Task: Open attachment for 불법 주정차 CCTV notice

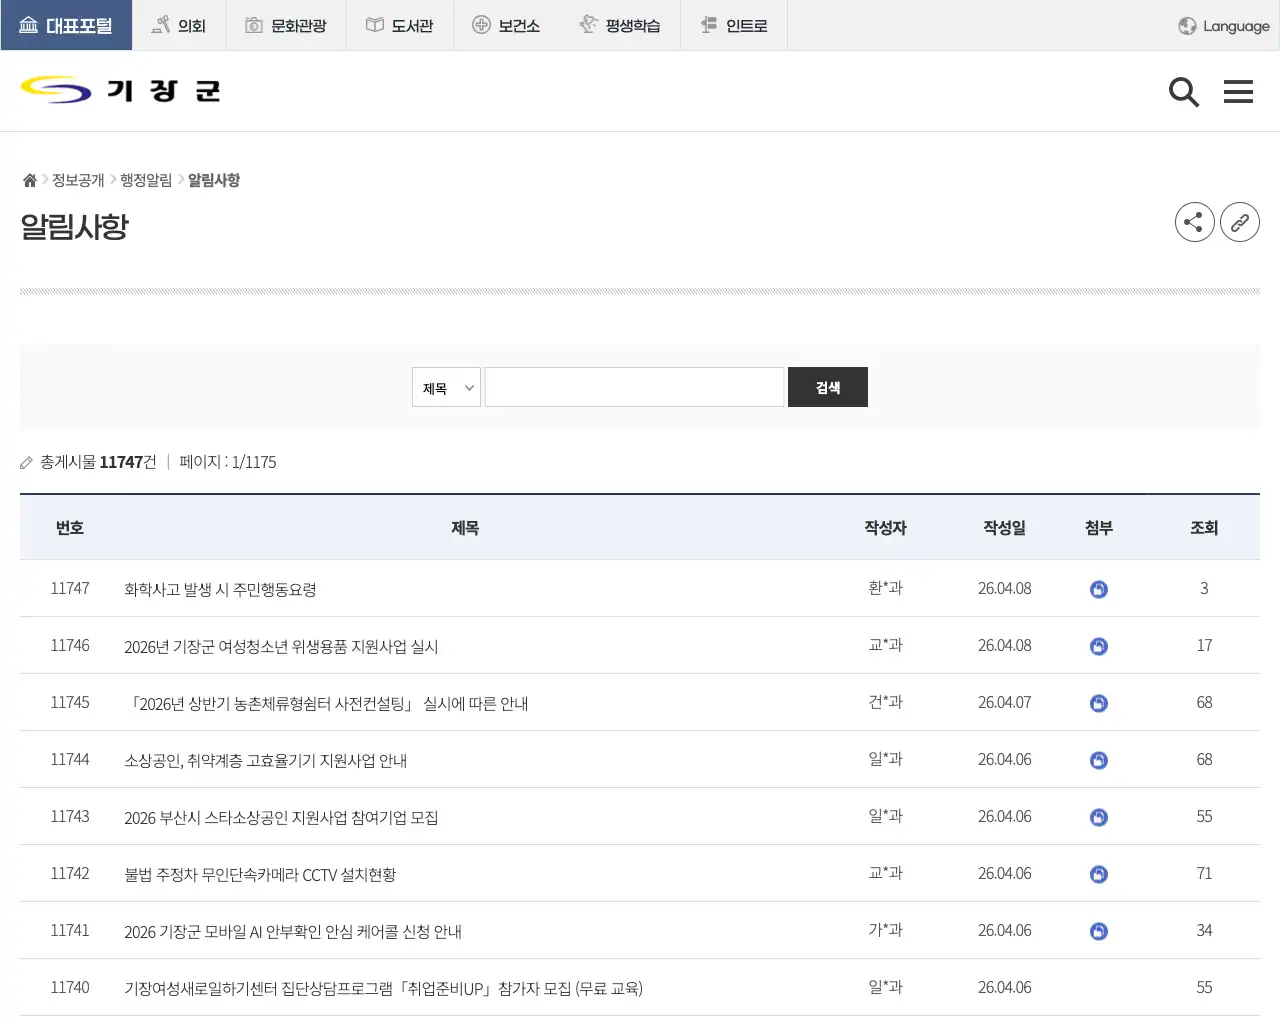Action: pyautogui.click(x=1098, y=873)
